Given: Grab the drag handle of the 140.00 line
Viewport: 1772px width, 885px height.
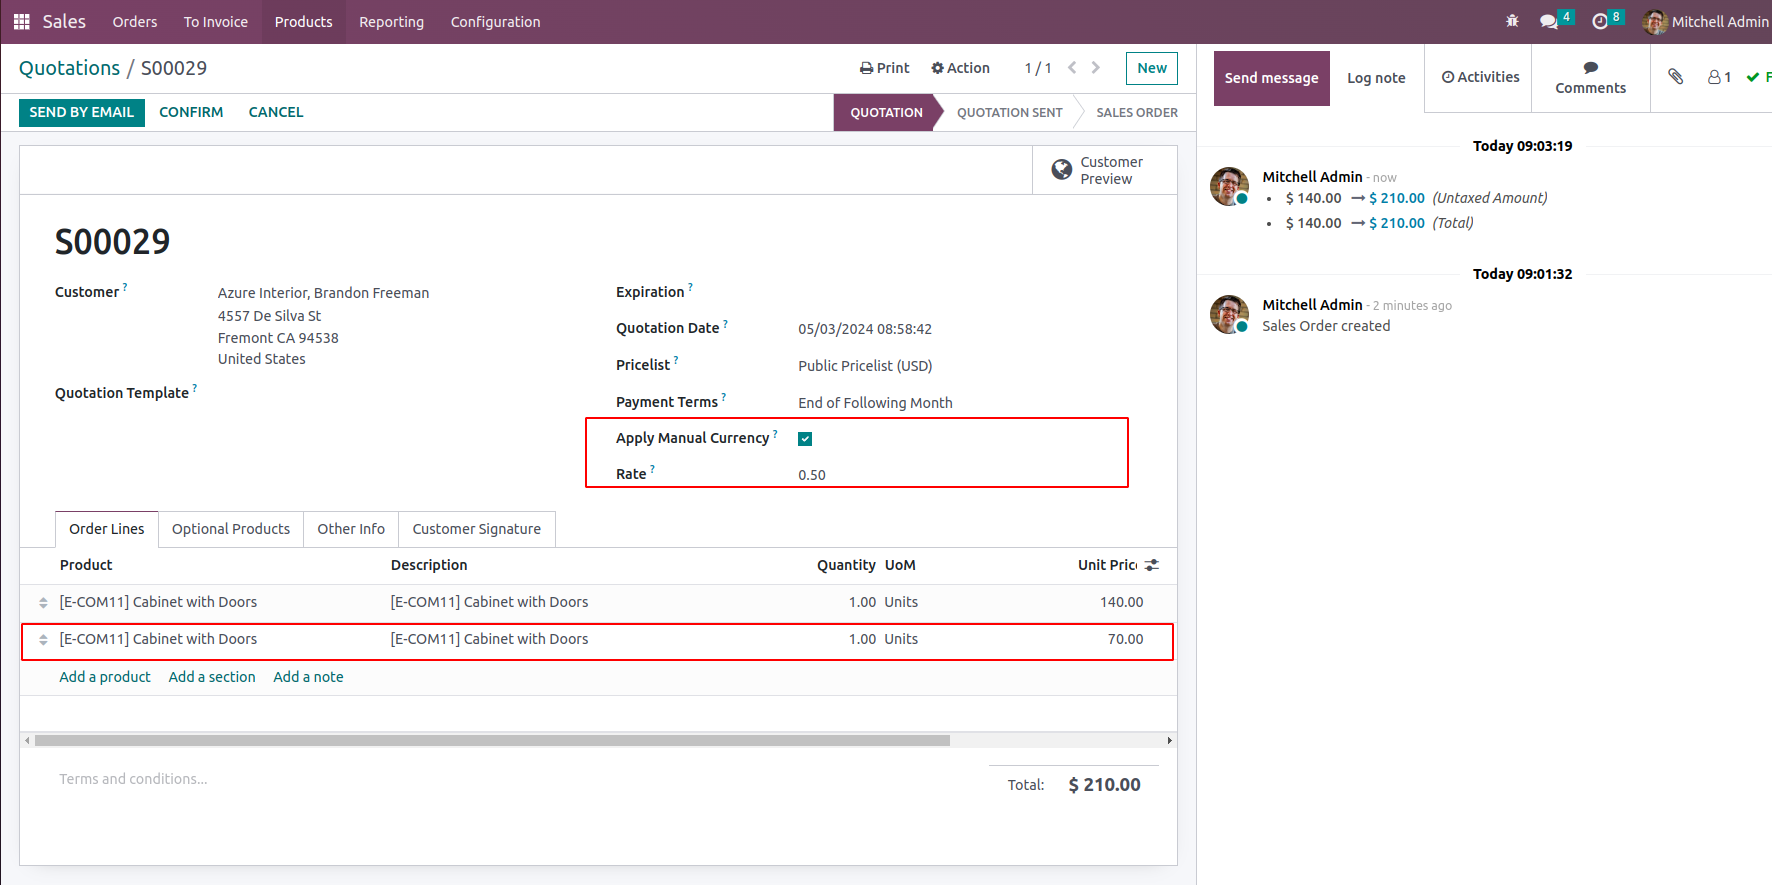Looking at the screenshot, I should pyautogui.click(x=43, y=602).
